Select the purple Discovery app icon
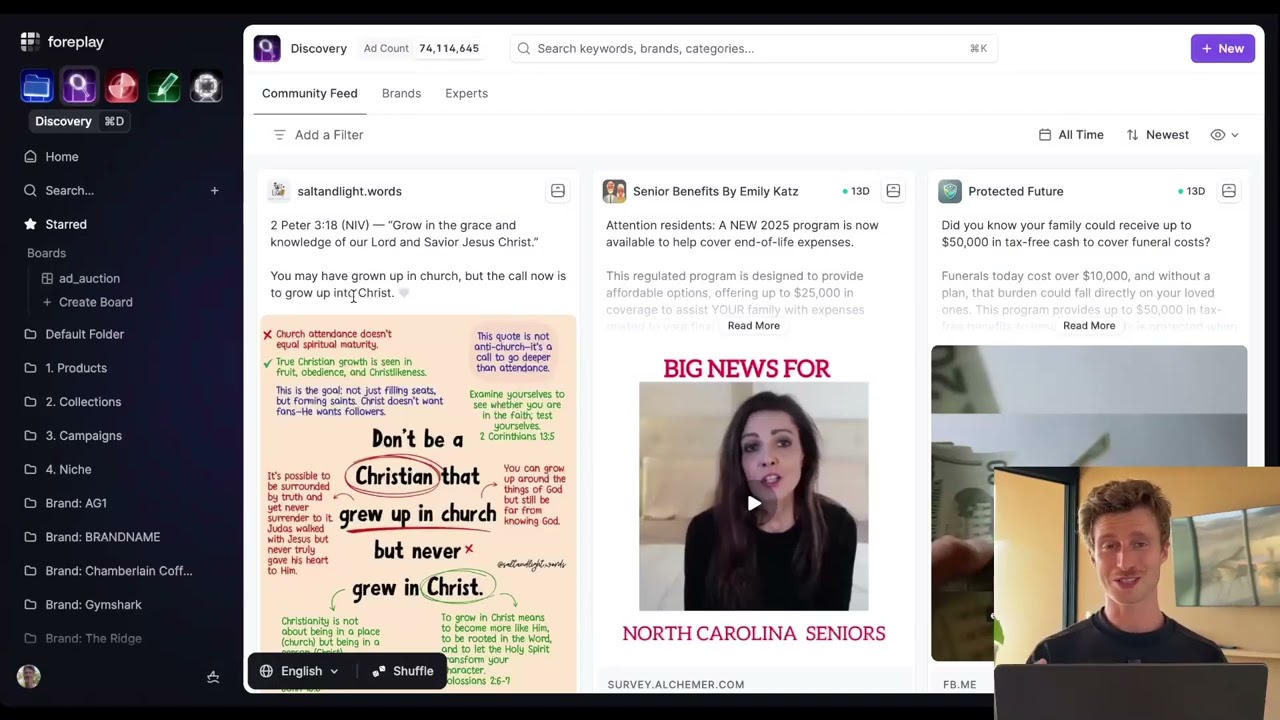The width and height of the screenshot is (1280, 720). point(79,87)
